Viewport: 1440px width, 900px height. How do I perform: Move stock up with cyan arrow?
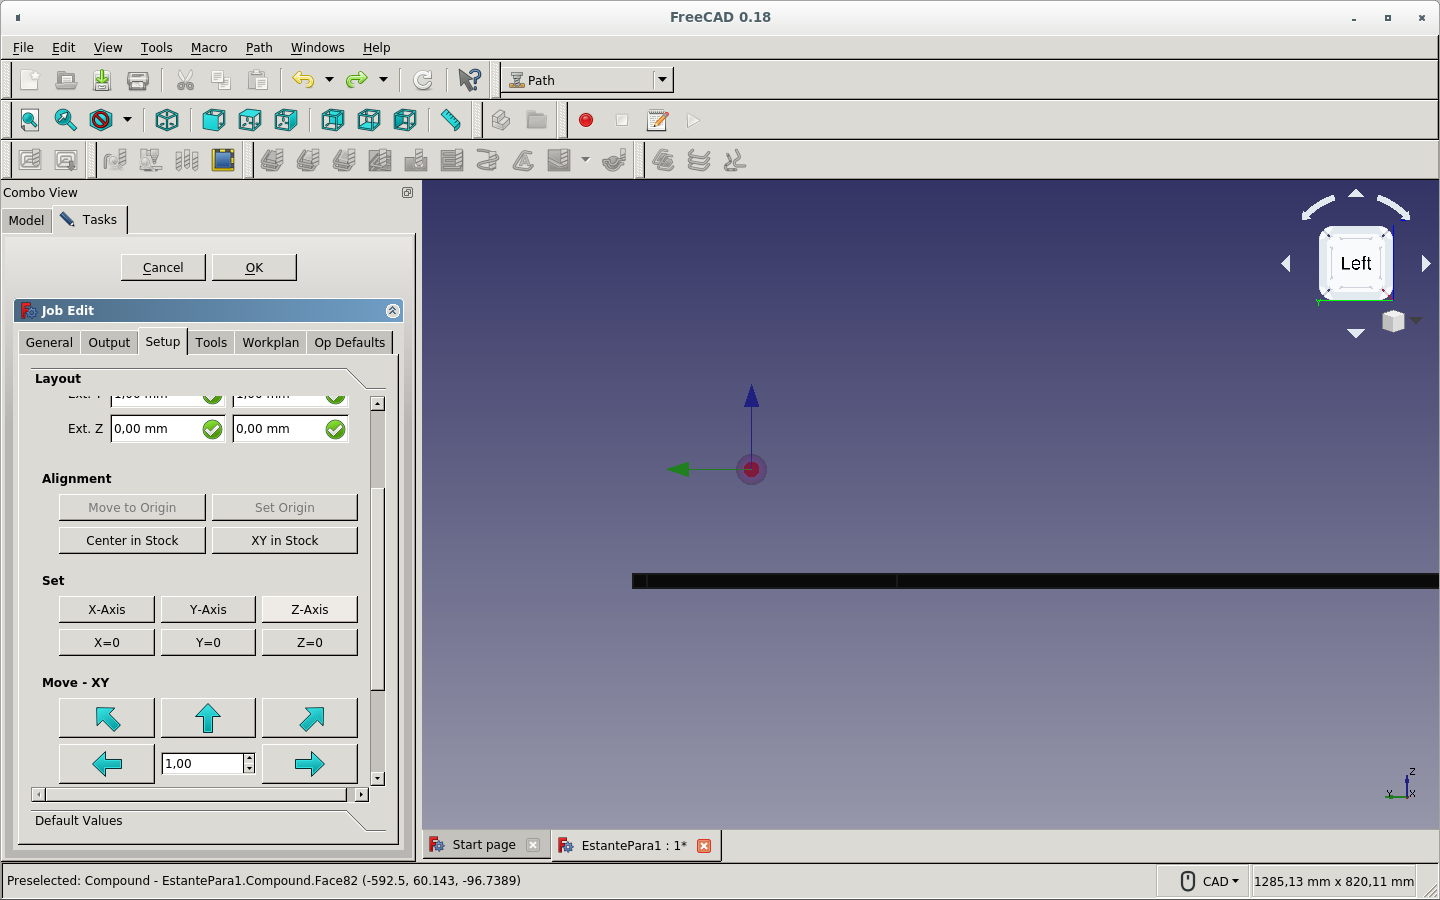(208, 718)
